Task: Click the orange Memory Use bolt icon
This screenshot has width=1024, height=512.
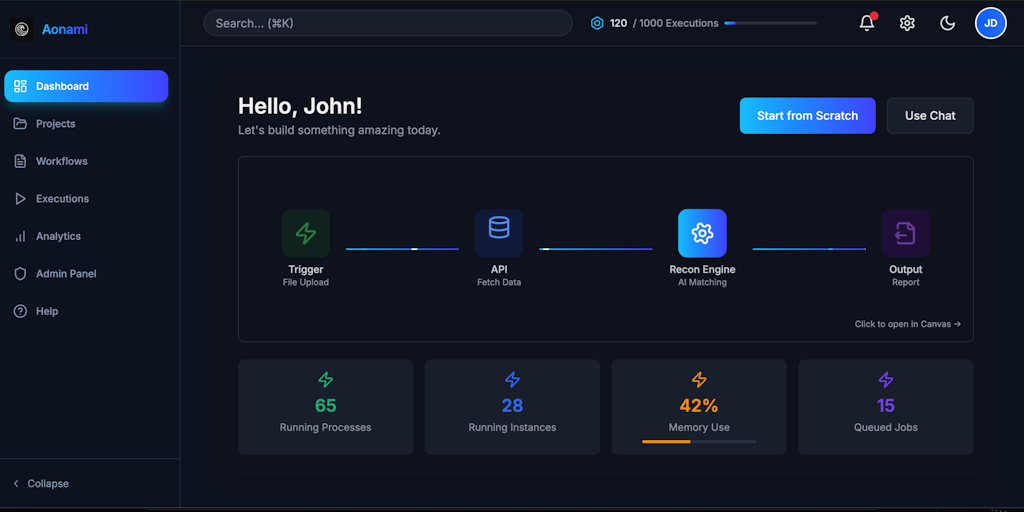Action: coord(699,379)
